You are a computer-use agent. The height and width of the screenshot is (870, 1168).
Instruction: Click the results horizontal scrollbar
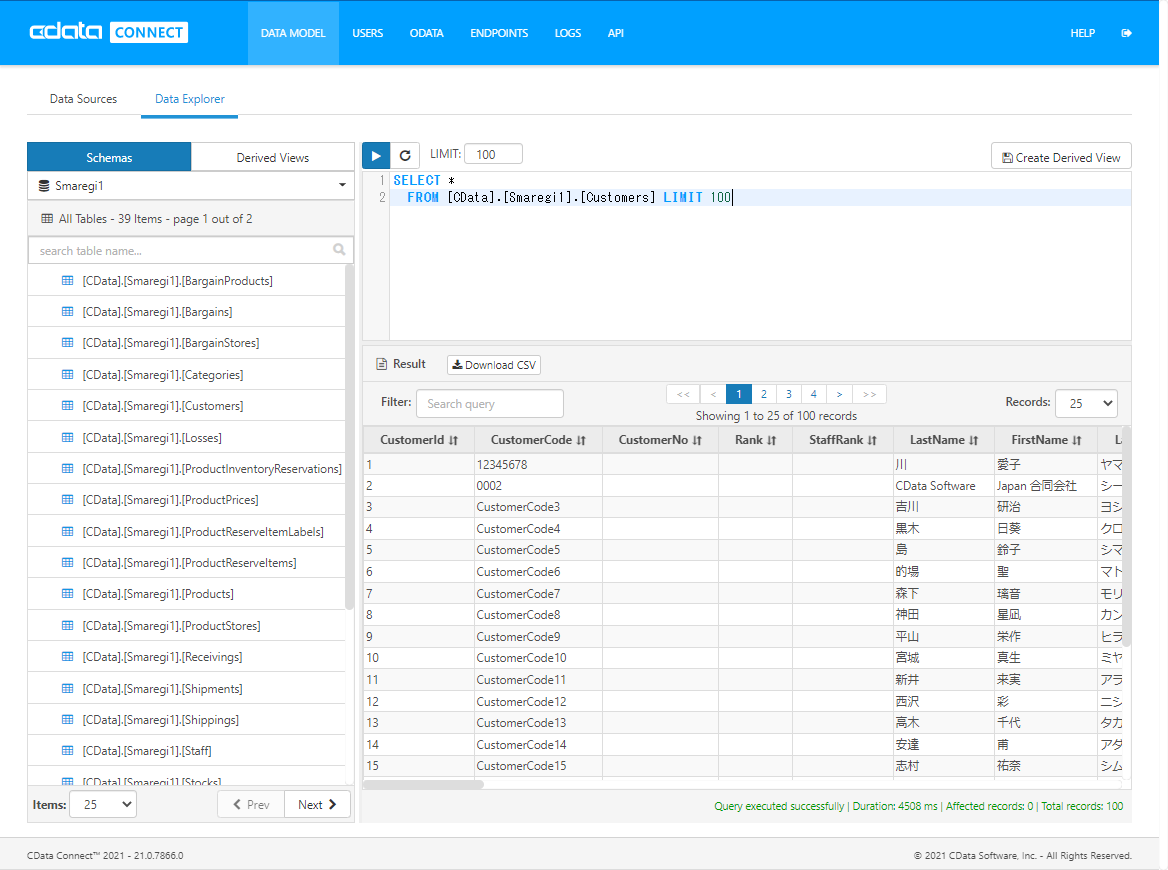click(423, 784)
